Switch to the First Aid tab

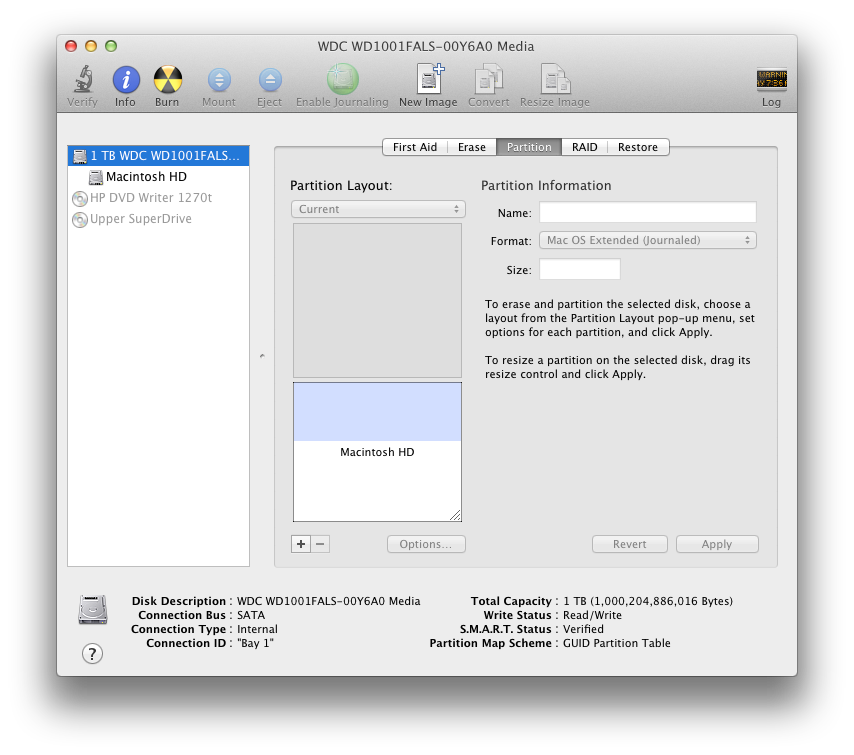tap(414, 147)
